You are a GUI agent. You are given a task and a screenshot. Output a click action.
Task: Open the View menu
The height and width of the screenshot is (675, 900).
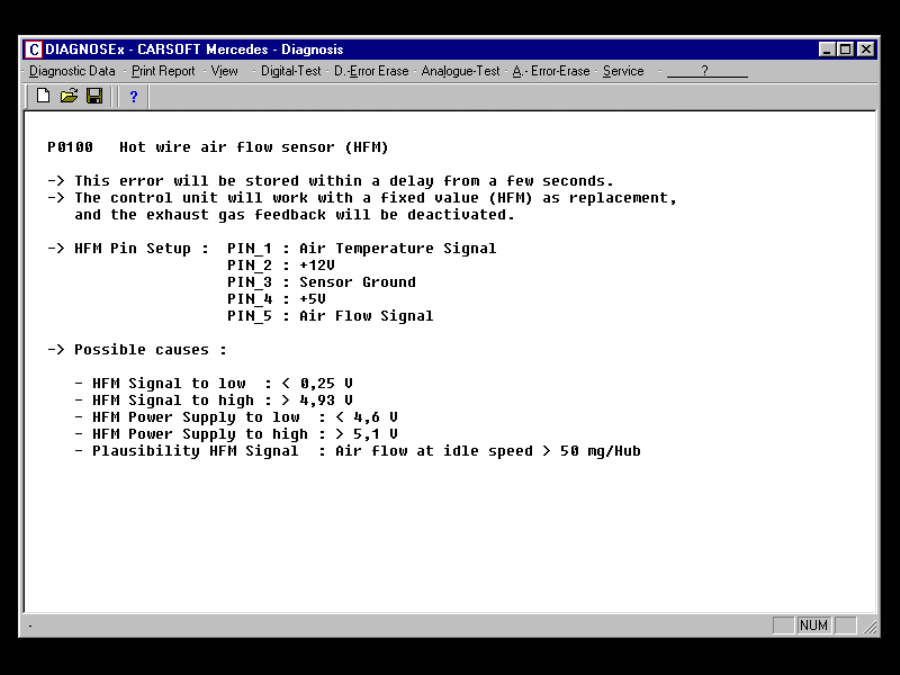point(224,71)
